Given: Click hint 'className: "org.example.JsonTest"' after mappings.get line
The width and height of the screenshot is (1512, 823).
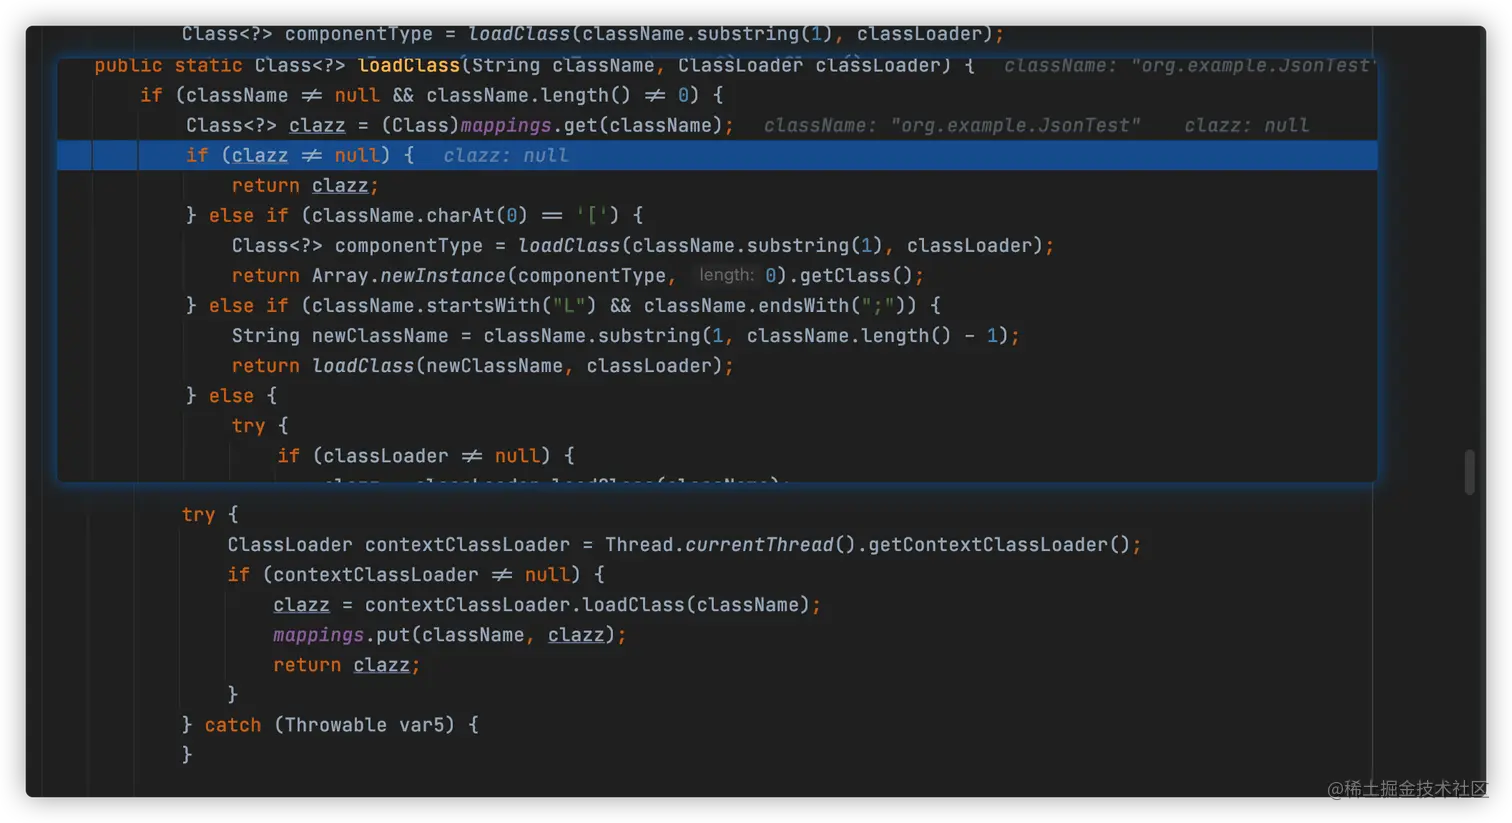Looking at the screenshot, I should [x=952, y=125].
